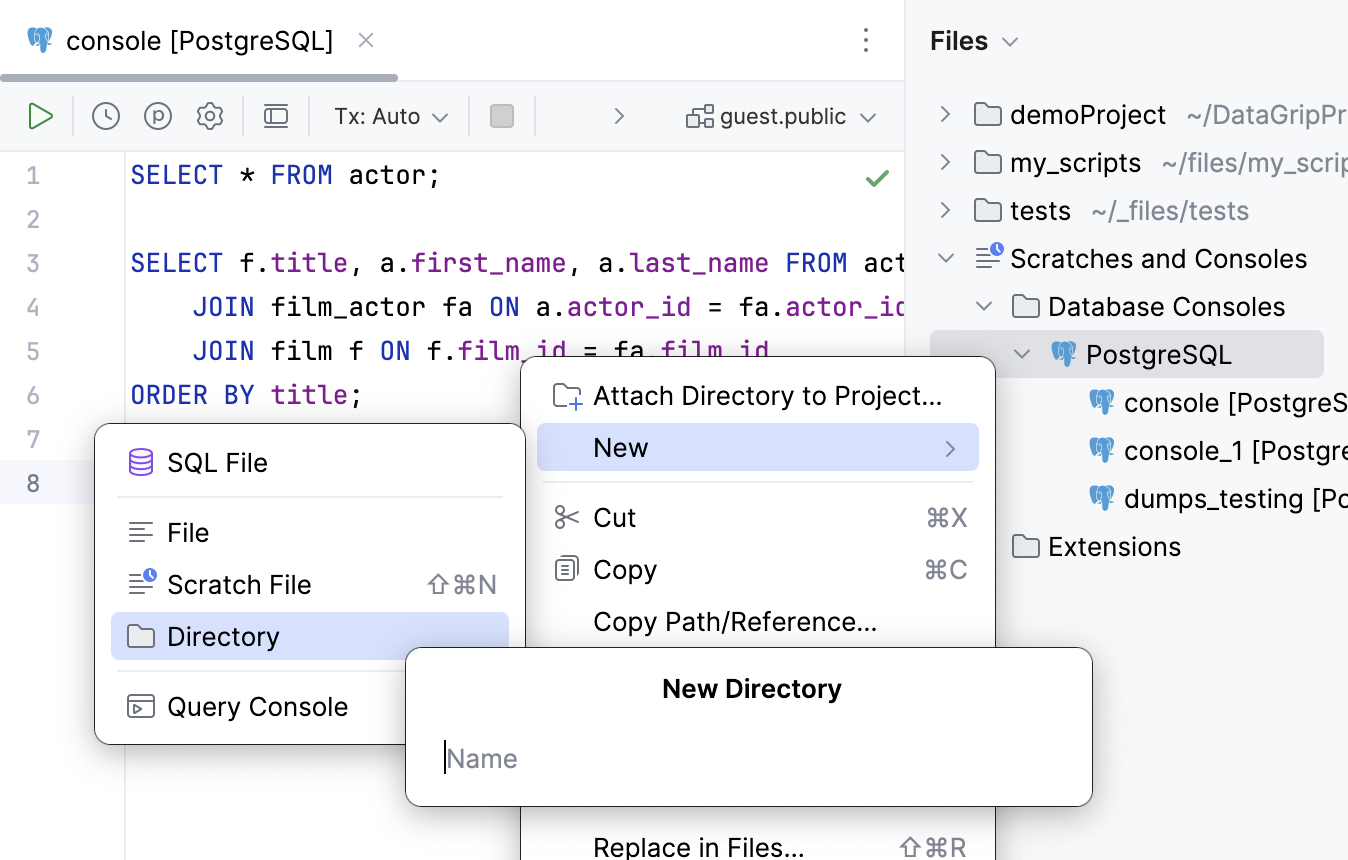This screenshot has height=860, width=1348.
Task: Select SQL File from the New submenu
Action: 214,462
